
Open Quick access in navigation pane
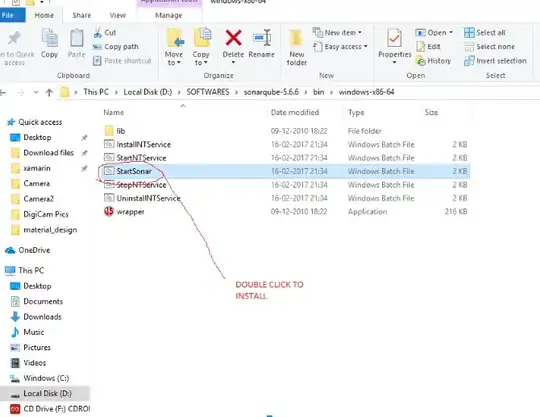(40, 122)
